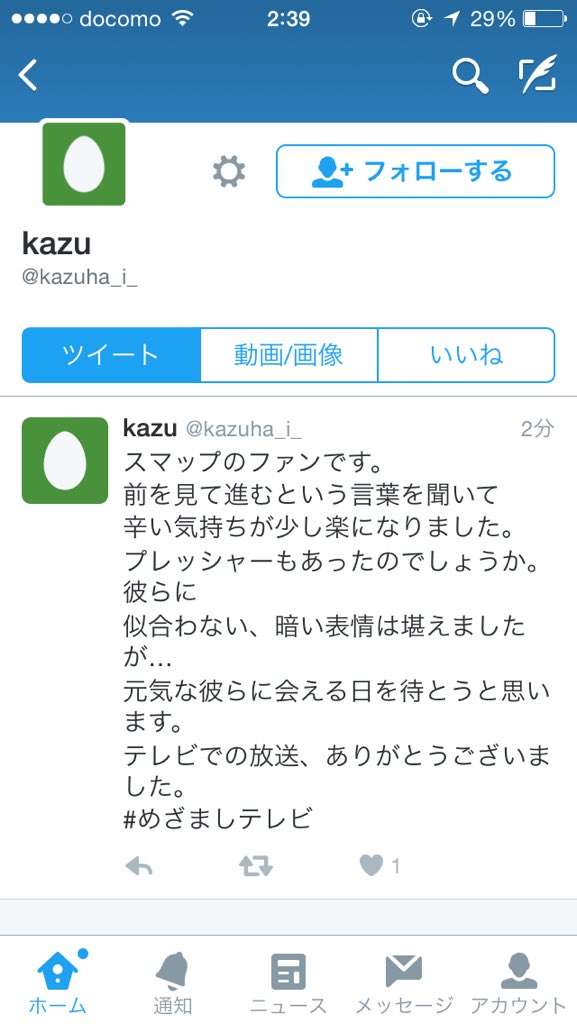This screenshot has height=1024, width=577.
Task: Open the メッセージ messages envelope
Action: click(403, 982)
